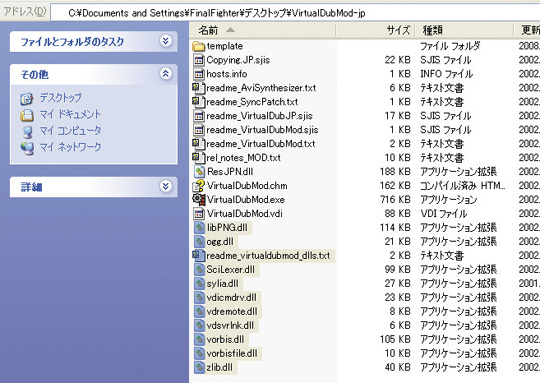Select the zlib.dll icon
The height and width of the screenshot is (383, 540).
(x=199, y=367)
